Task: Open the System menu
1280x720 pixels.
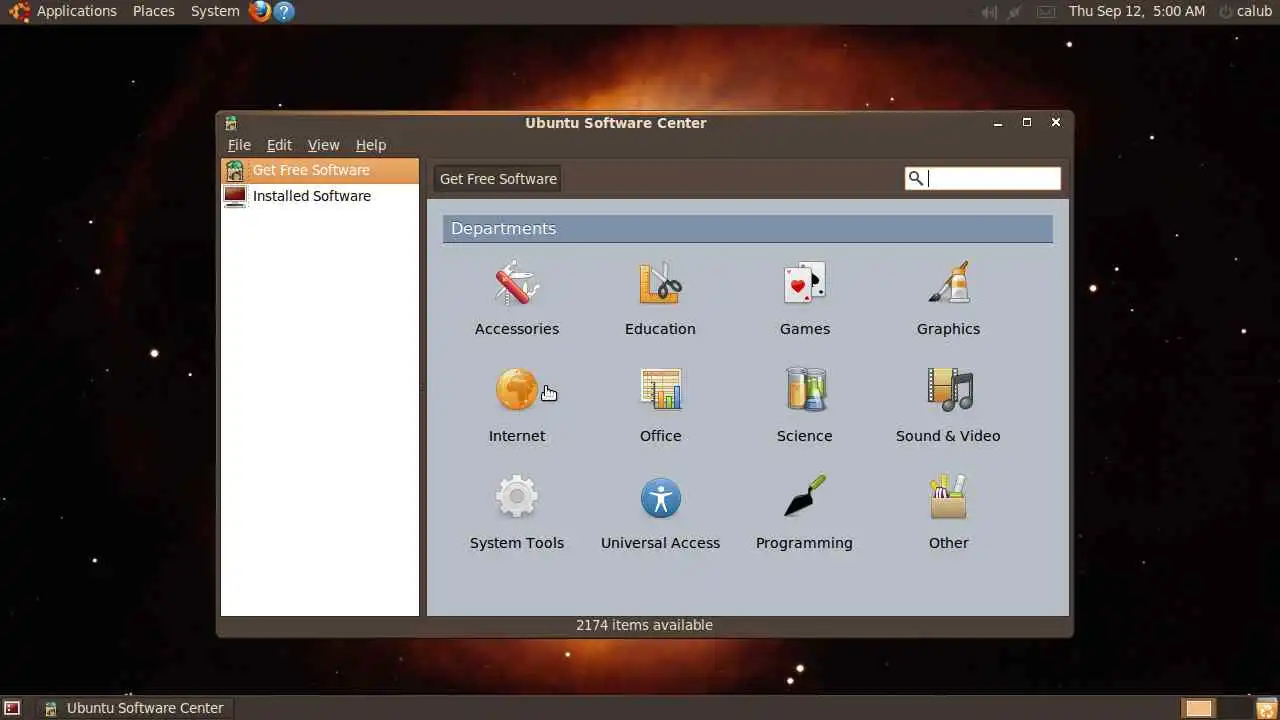Action: [x=215, y=11]
